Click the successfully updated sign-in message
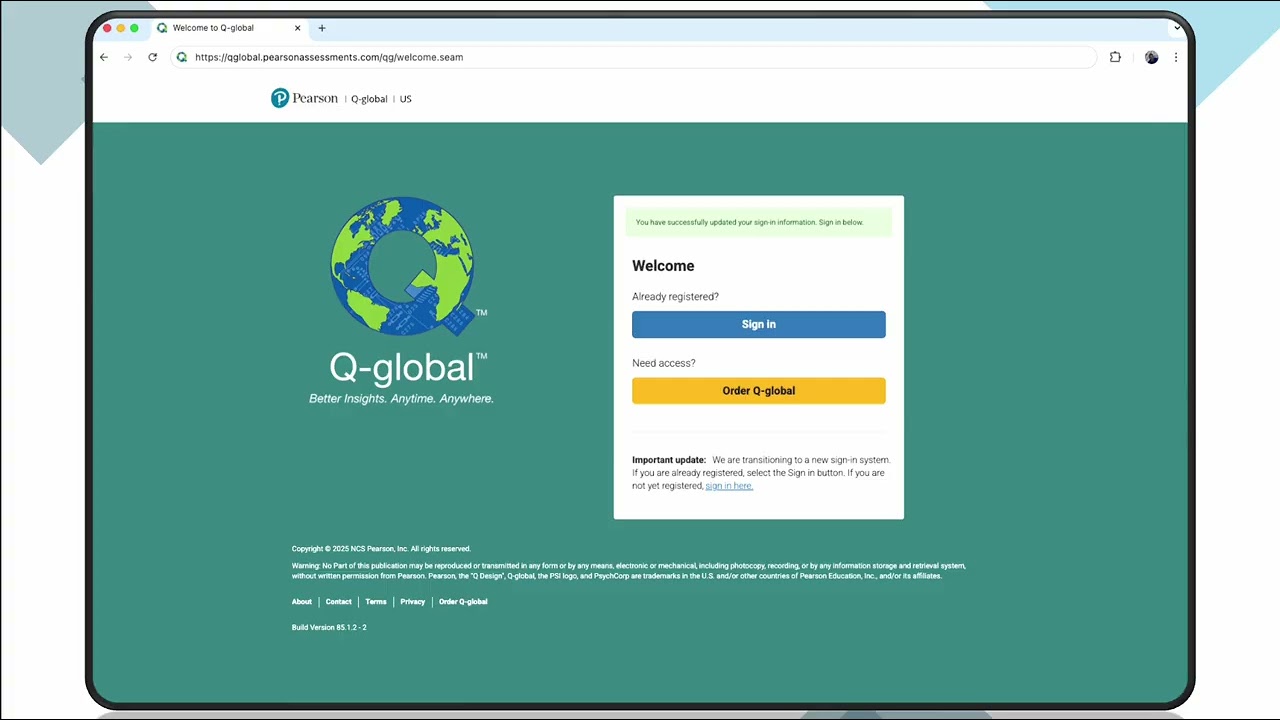Image resolution: width=1280 pixels, height=720 pixels. [x=758, y=222]
